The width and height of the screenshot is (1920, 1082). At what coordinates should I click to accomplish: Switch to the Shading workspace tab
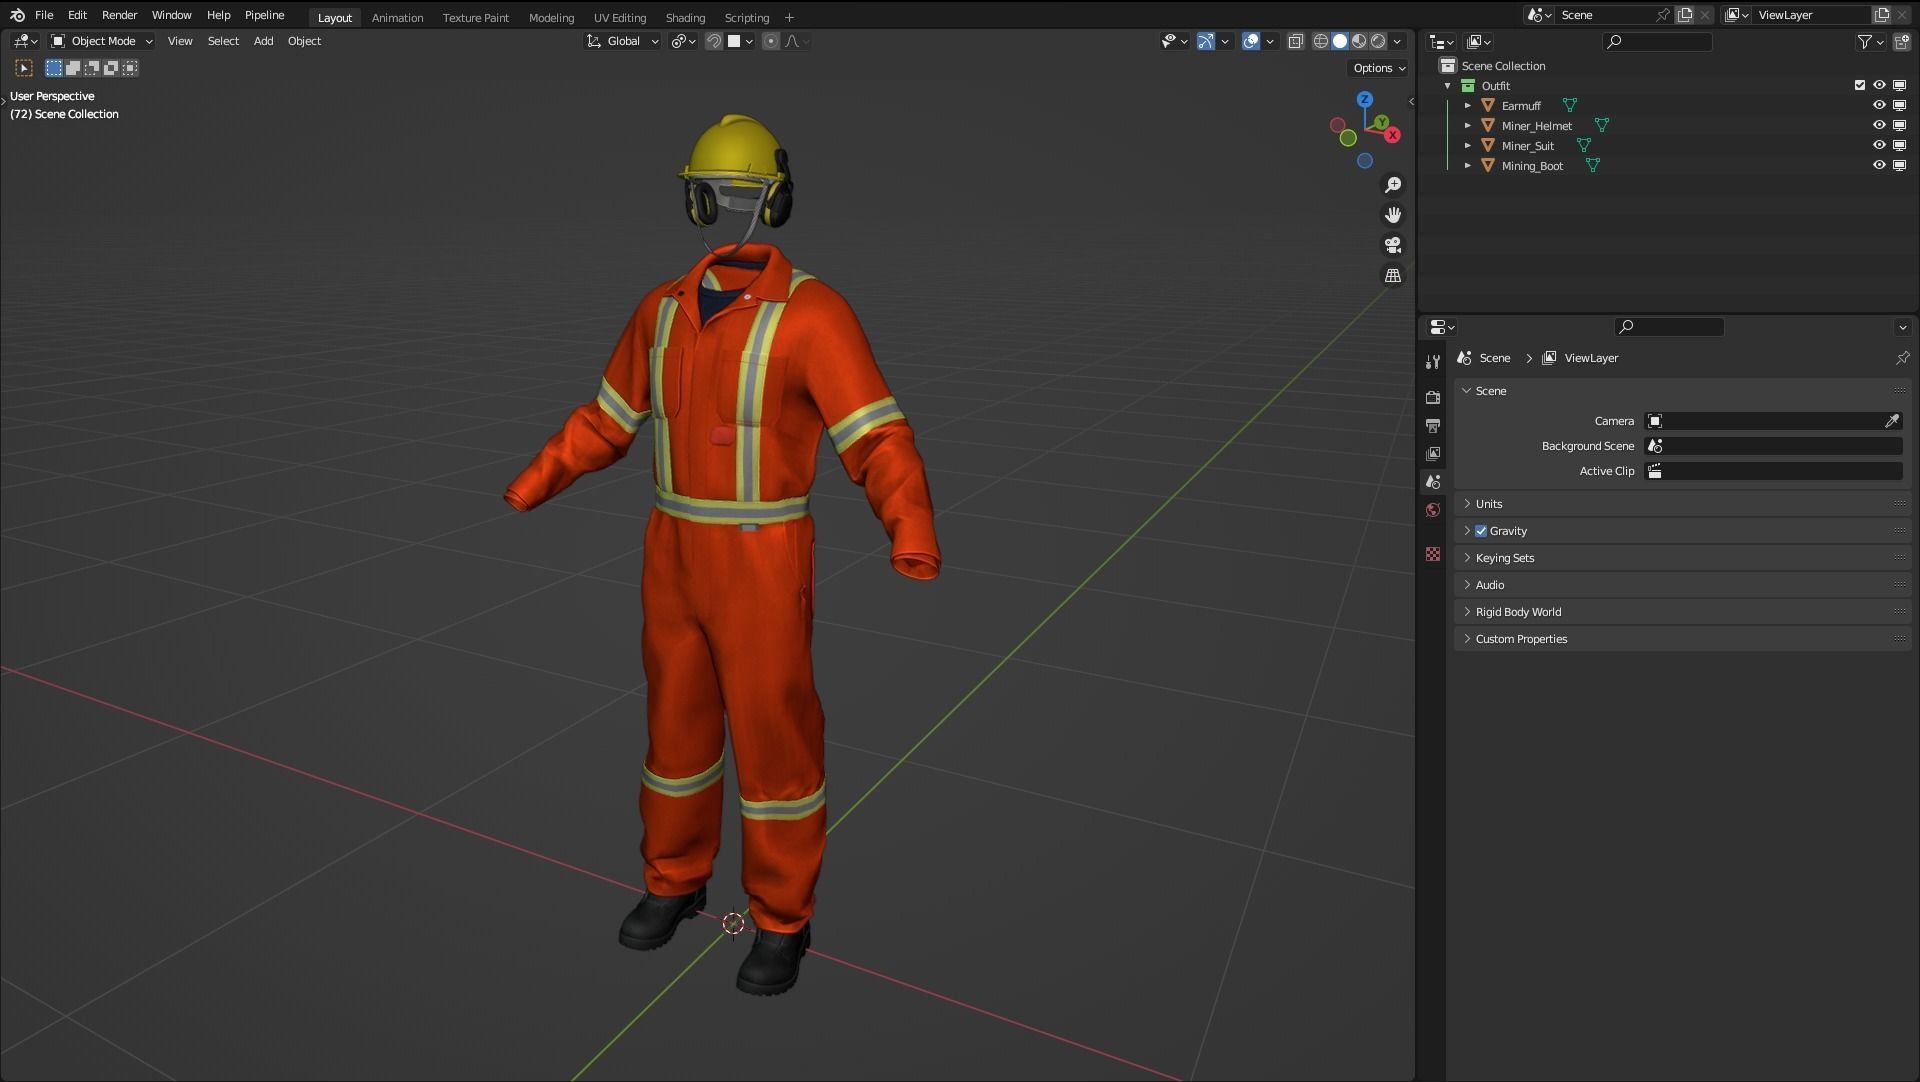pos(685,17)
